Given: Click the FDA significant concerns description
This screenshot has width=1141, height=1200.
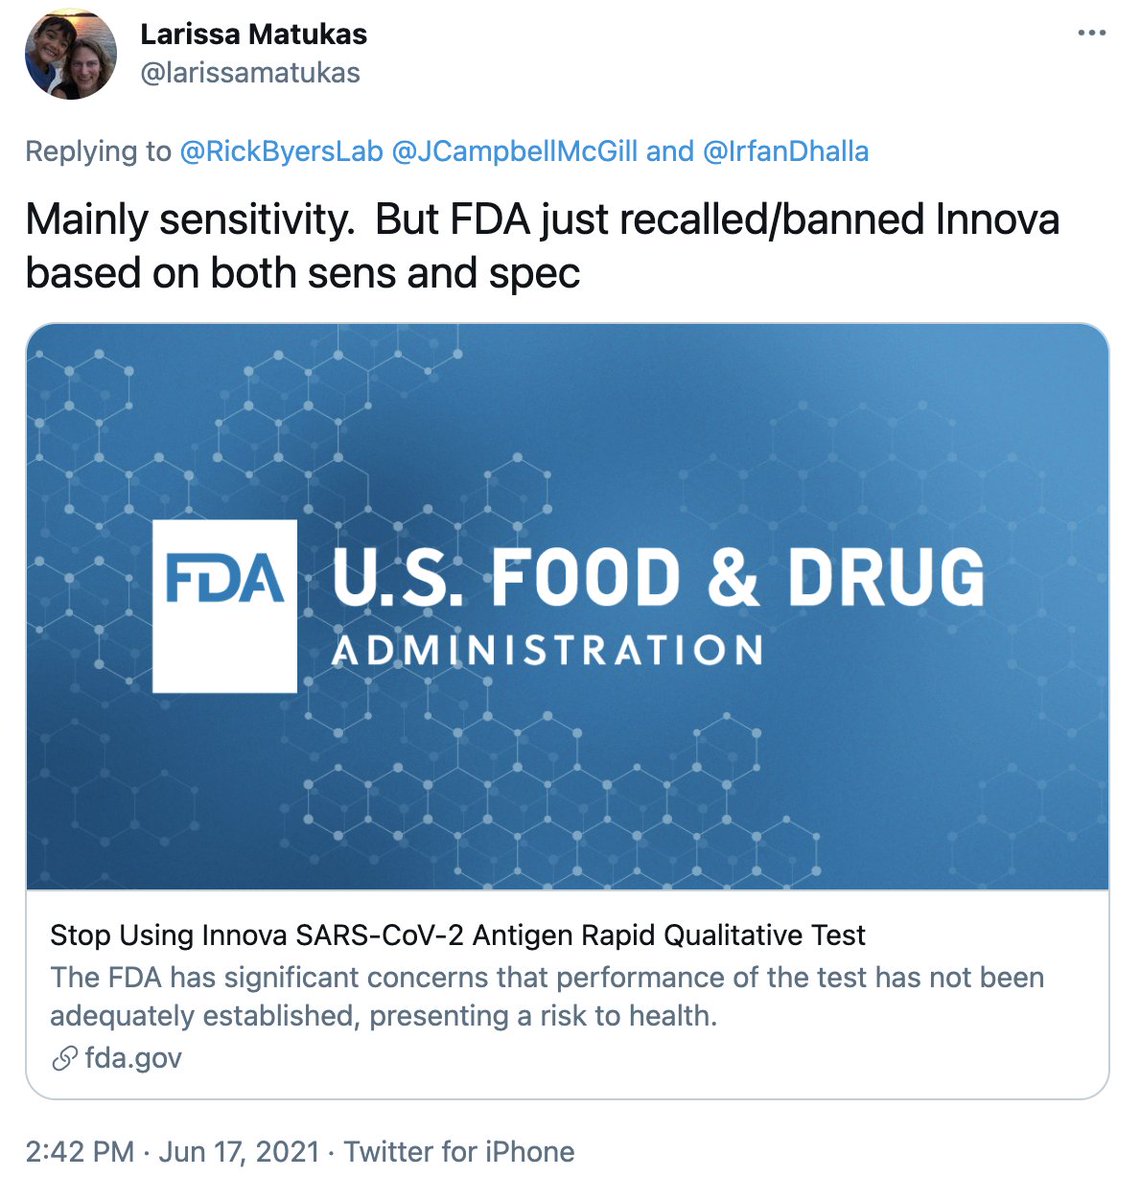Looking at the screenshot, I should (546, 996).
